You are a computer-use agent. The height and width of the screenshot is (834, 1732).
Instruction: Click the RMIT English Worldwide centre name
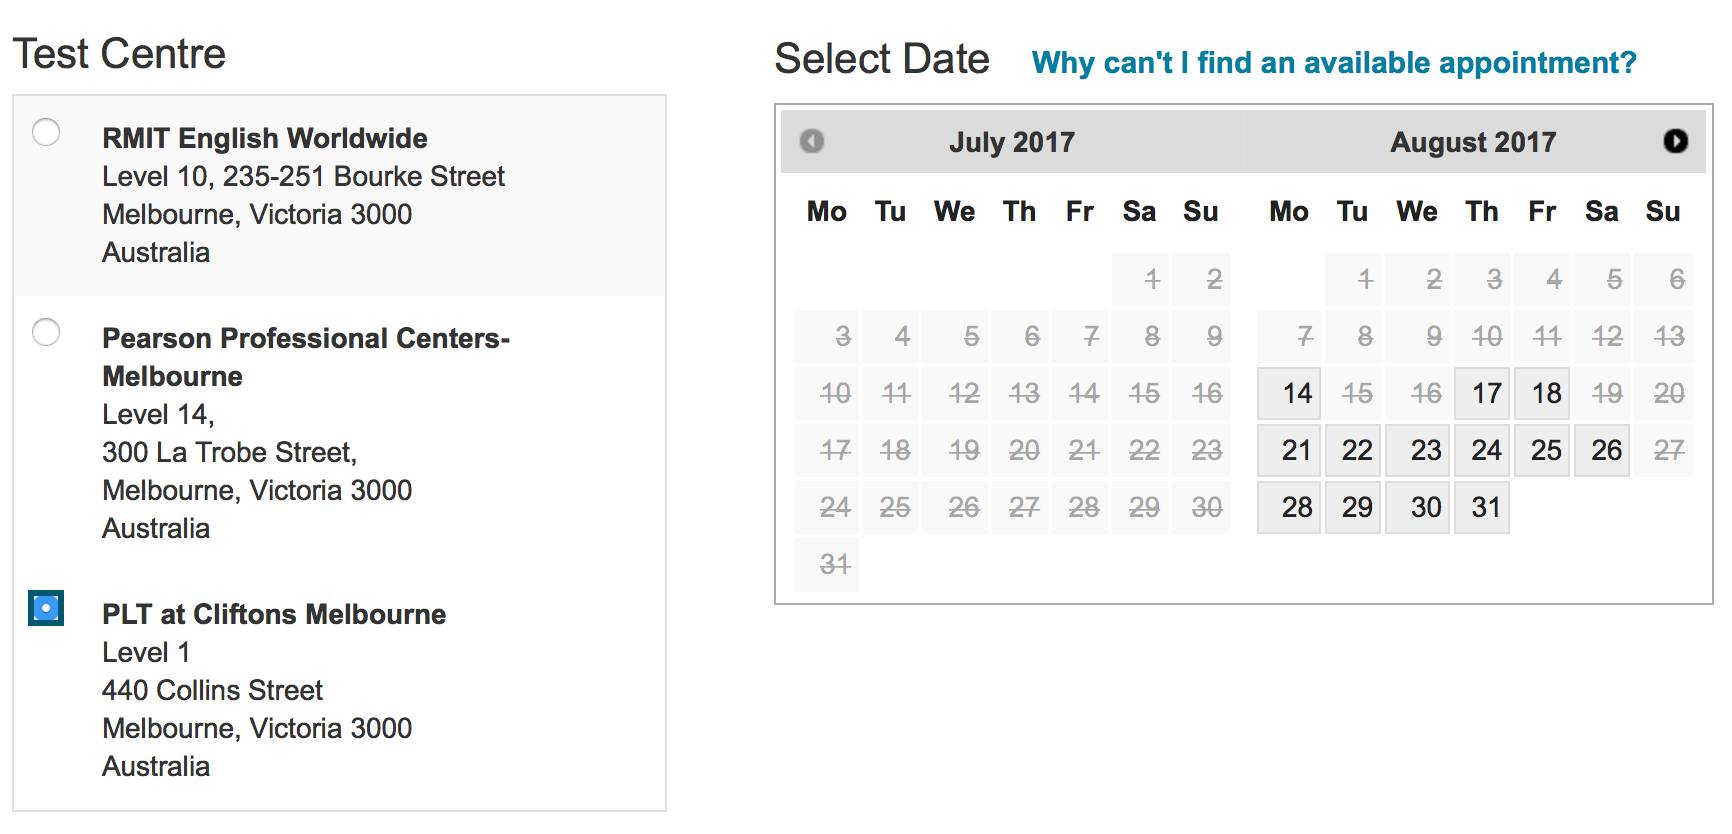point(264,138)
